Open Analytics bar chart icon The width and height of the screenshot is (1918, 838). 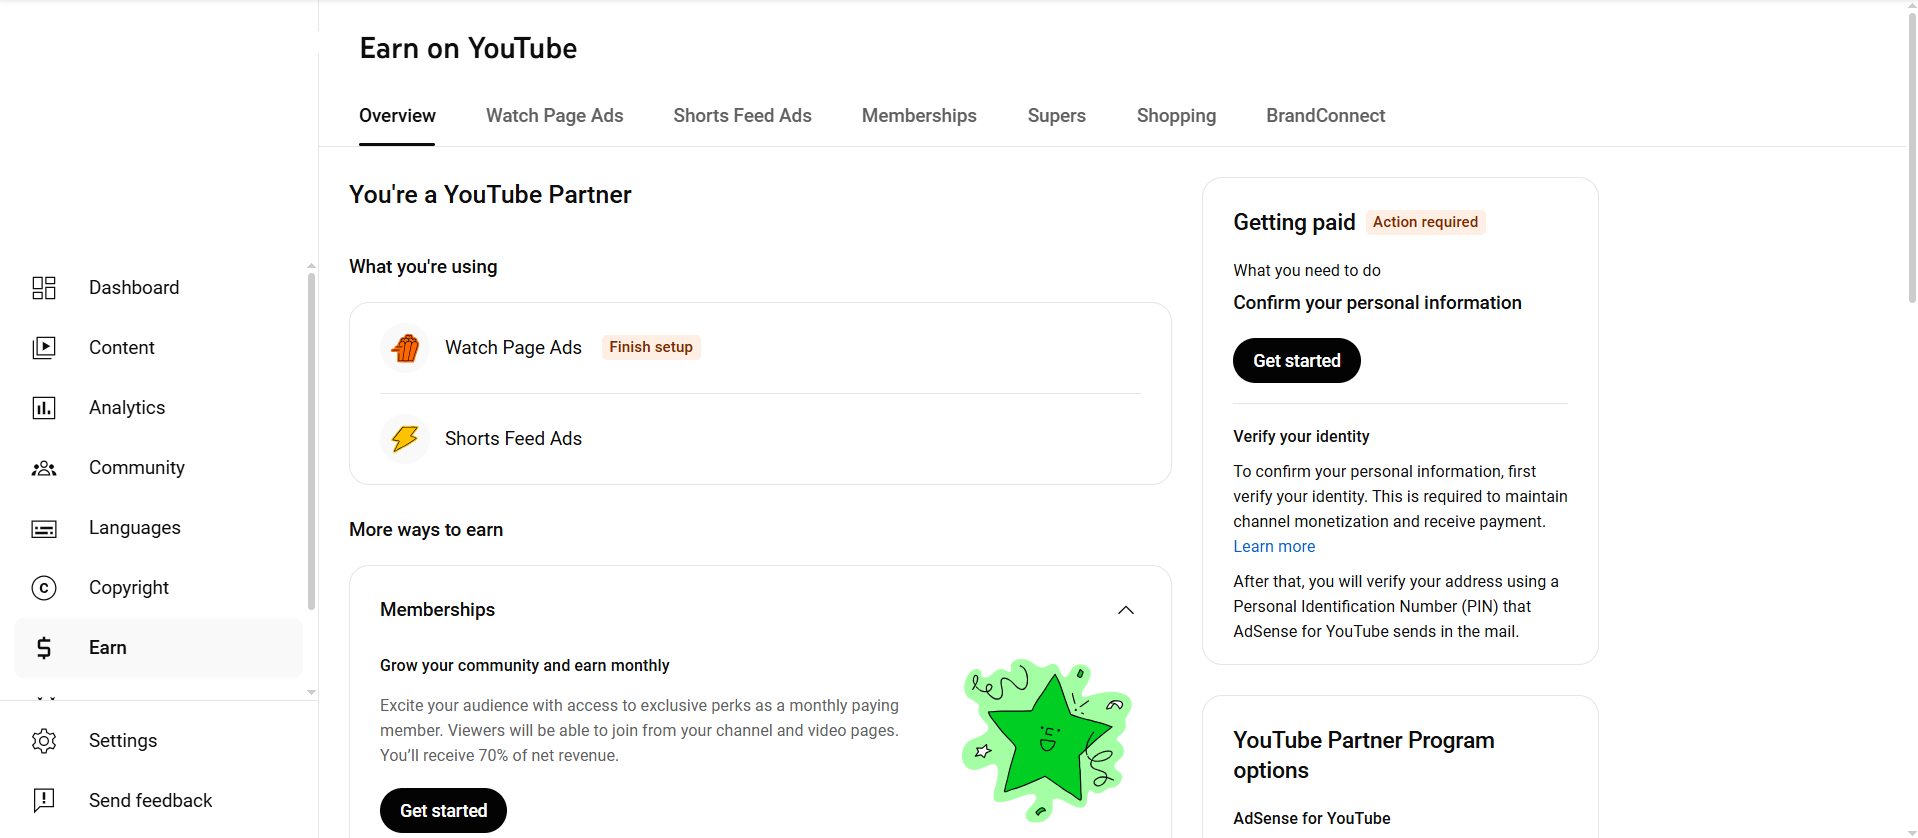pyautogui.click(x=44, y=408)
